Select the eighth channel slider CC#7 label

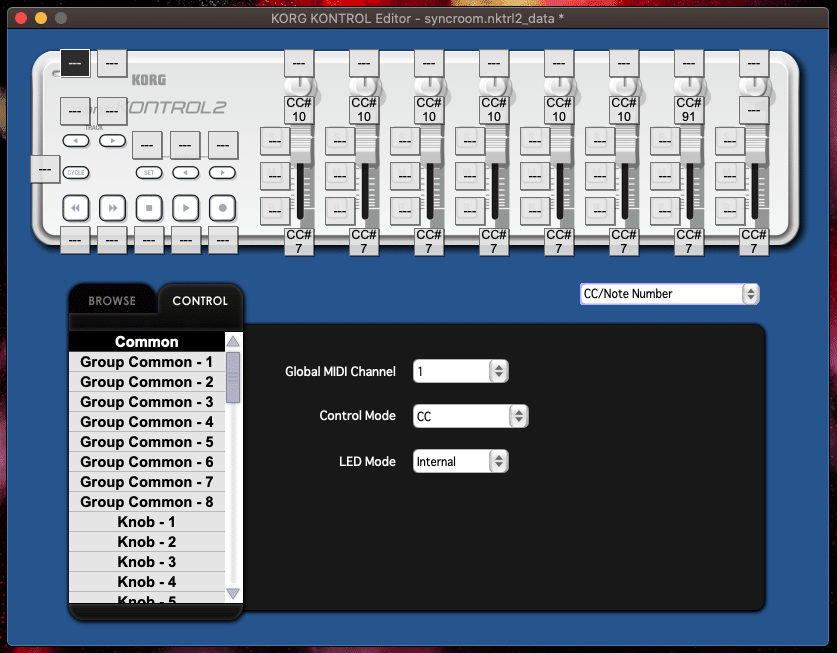754,241
